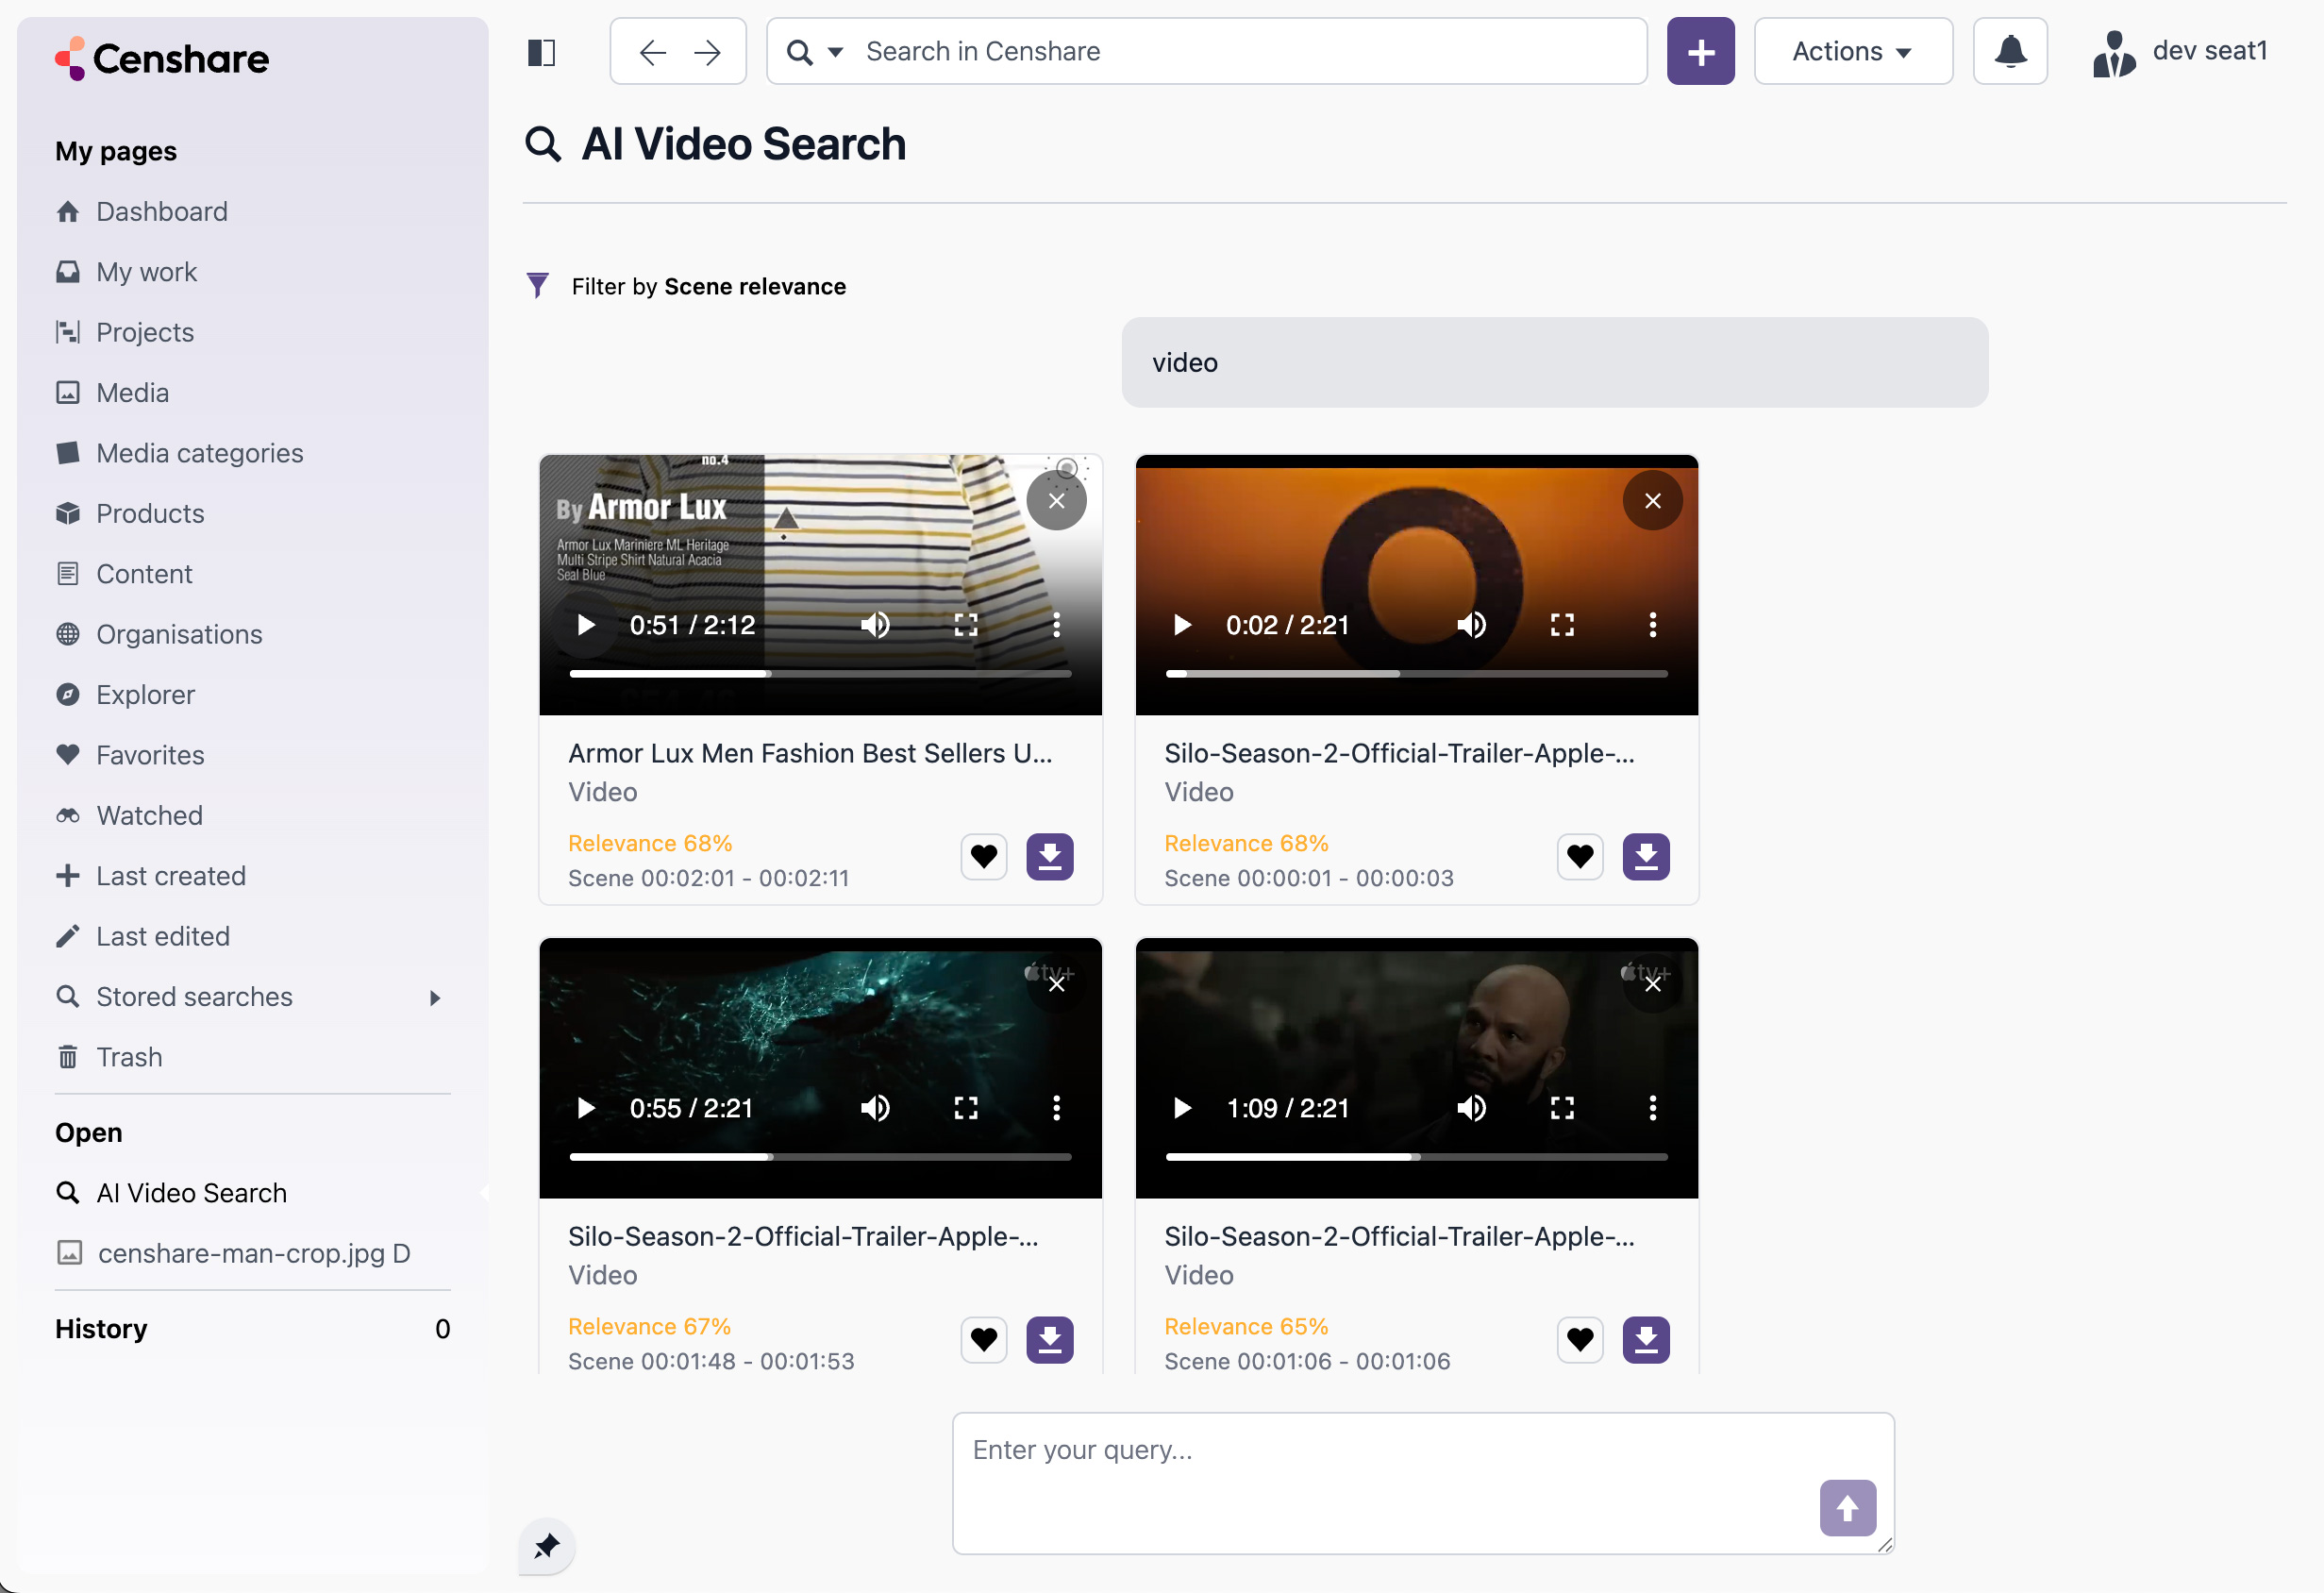Go back with the left arrow
The height and width of the screenshot is (1593, 2324).
coord(652,52)
